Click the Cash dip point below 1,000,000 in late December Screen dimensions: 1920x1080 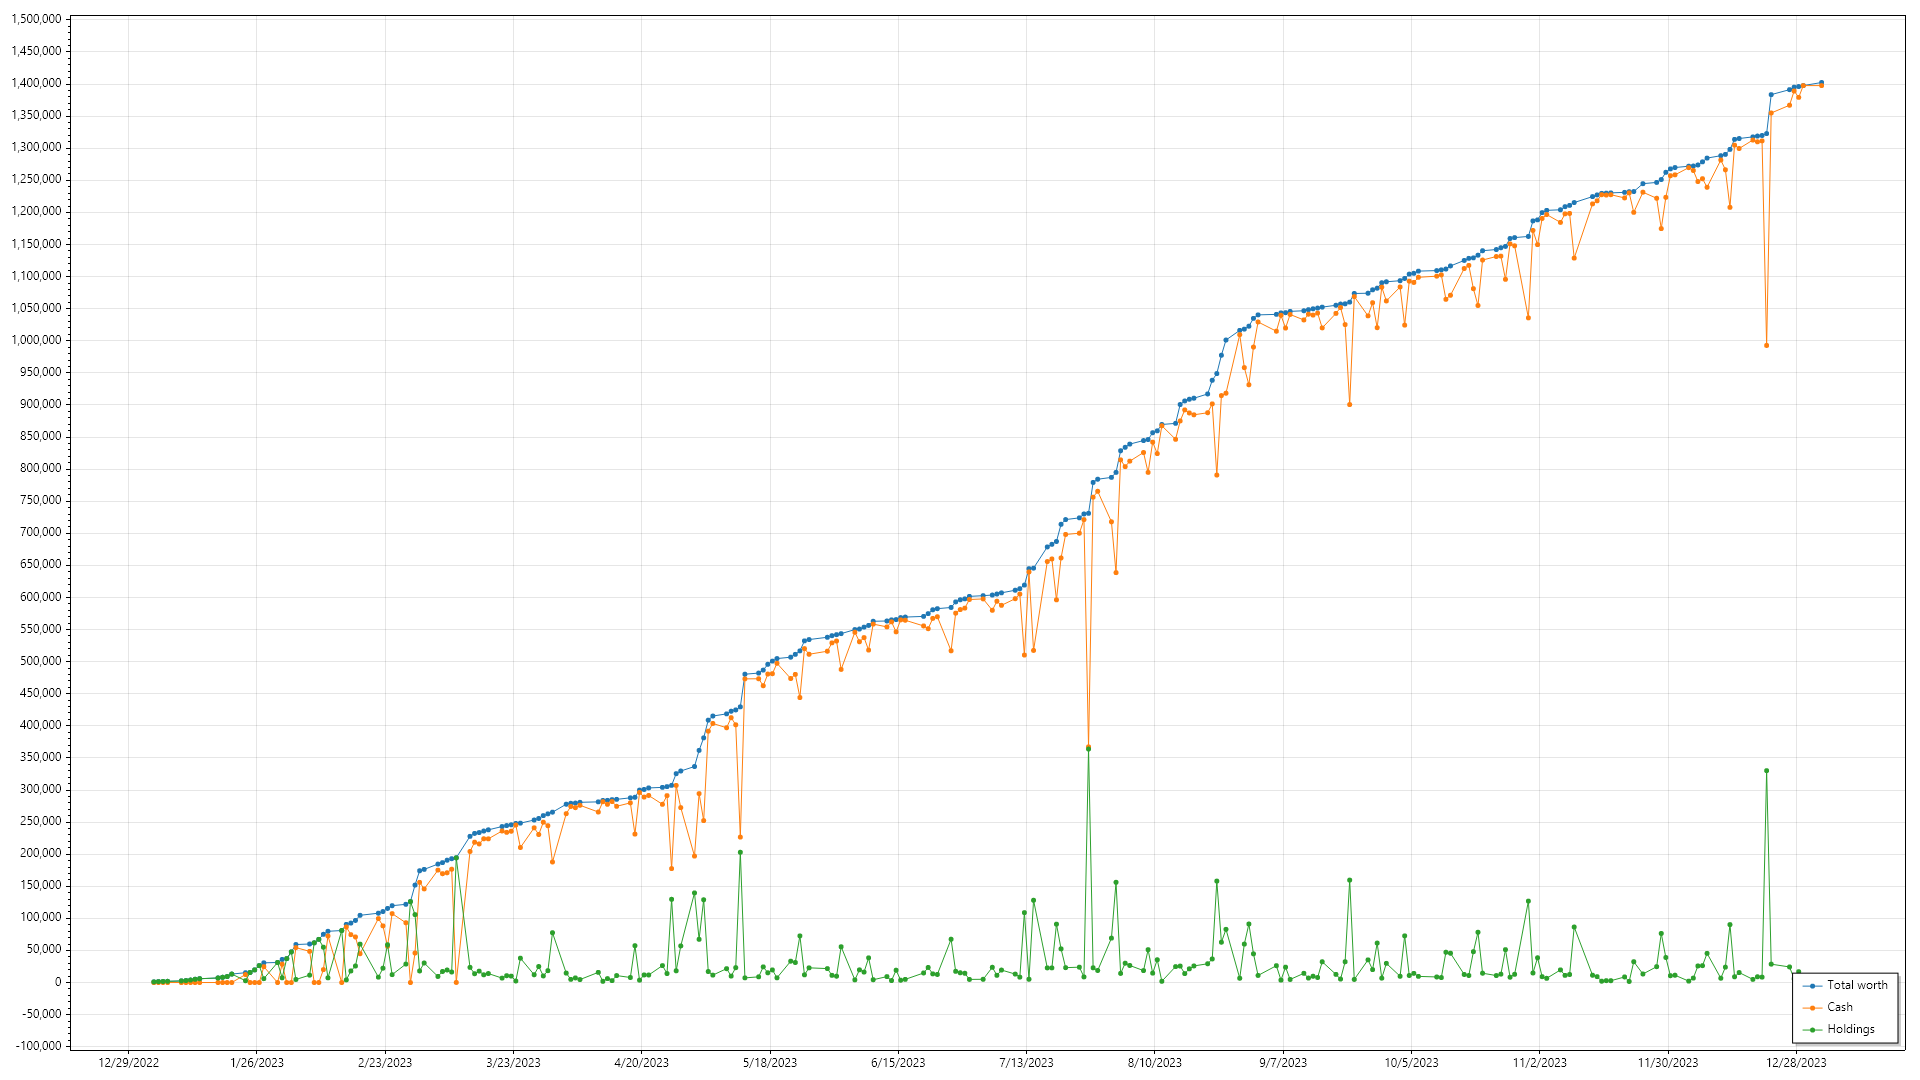coord(1767,345)
